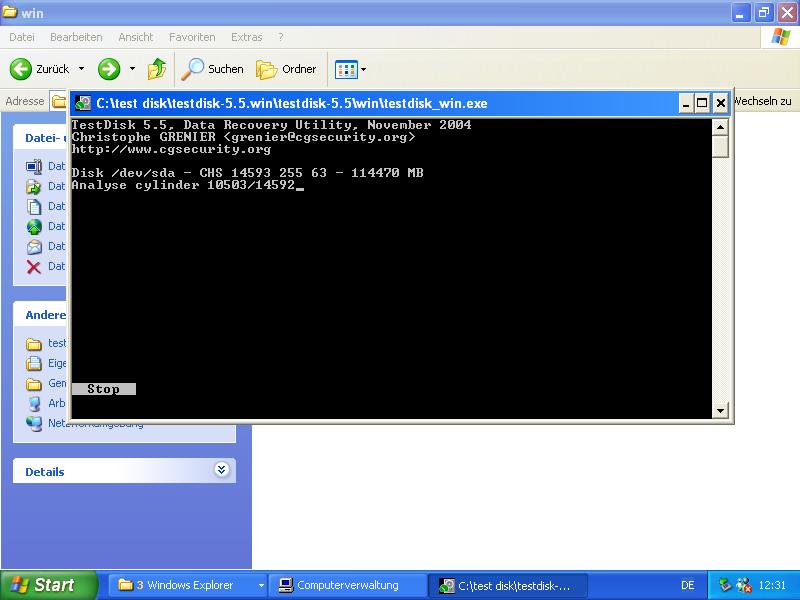Screen dimensions: 800x600
Task: Click the copy file icon in tasks
Action: coord(34,207)
